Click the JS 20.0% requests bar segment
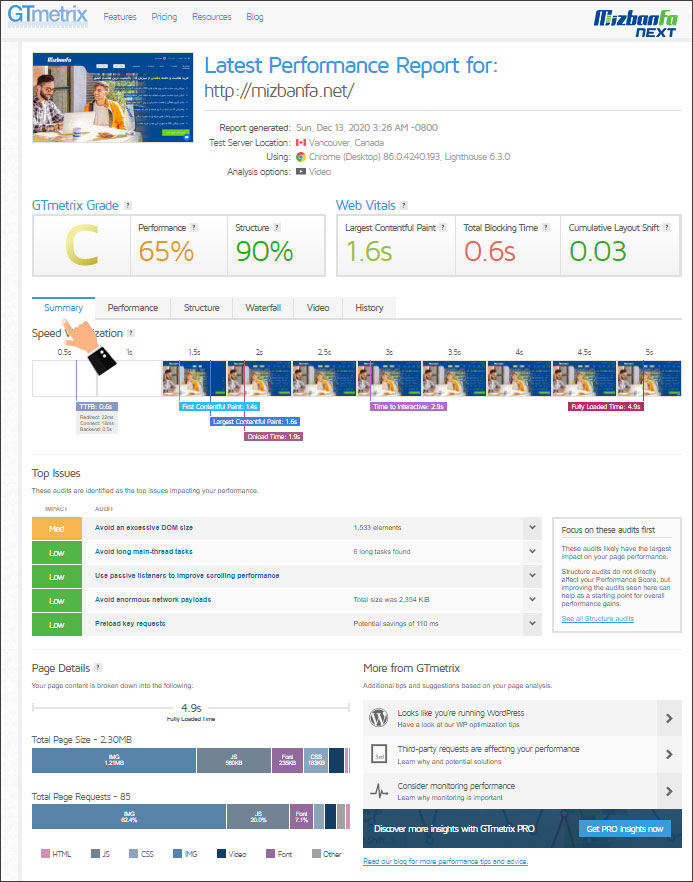The width and height of the screenshot is (693, 882). click(259, 817)
